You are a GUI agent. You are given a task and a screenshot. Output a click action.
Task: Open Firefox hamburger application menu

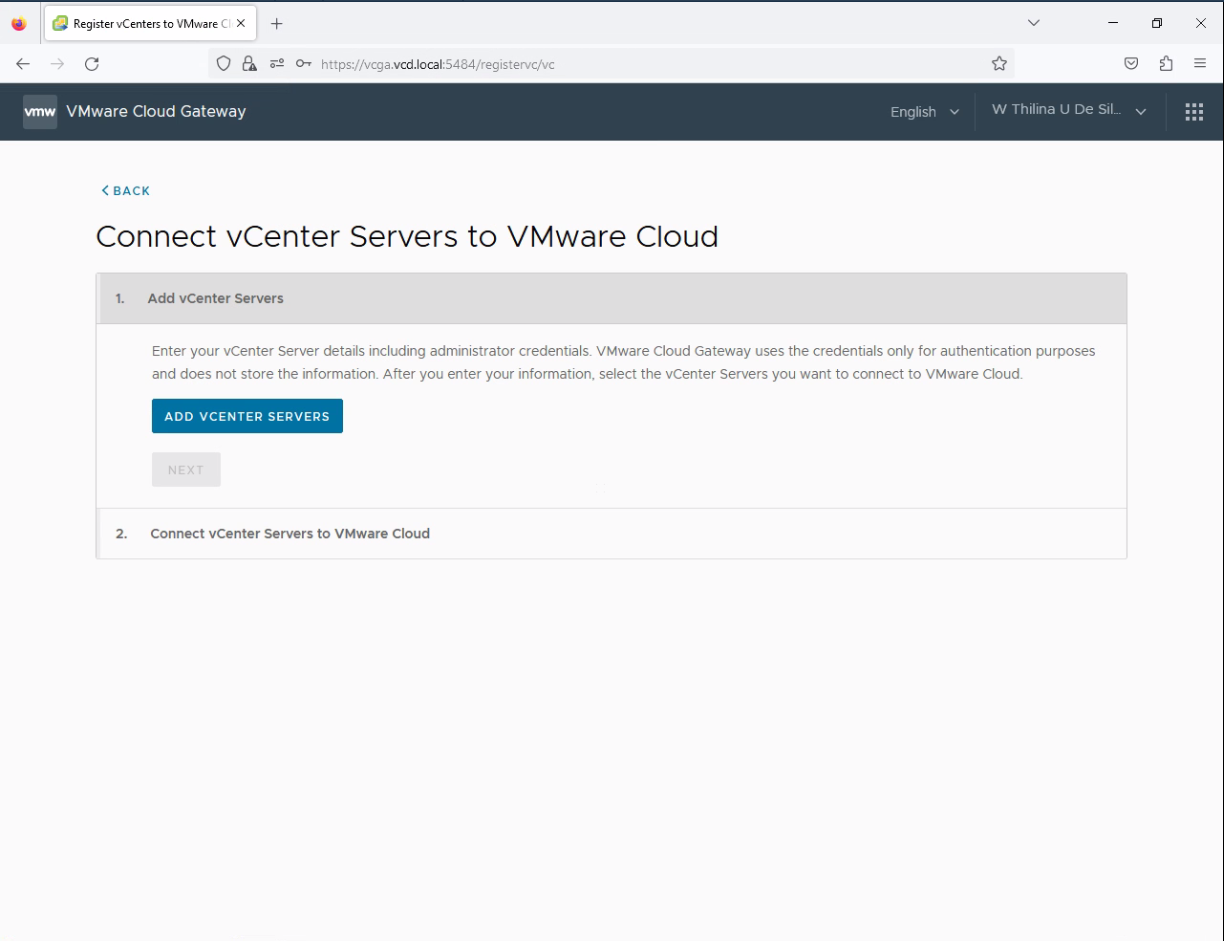[1200, 64]
